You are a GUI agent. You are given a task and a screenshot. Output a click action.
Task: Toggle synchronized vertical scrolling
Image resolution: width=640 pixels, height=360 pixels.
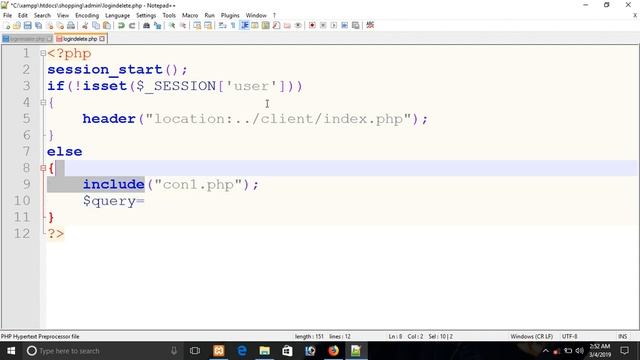click(197, 25)
